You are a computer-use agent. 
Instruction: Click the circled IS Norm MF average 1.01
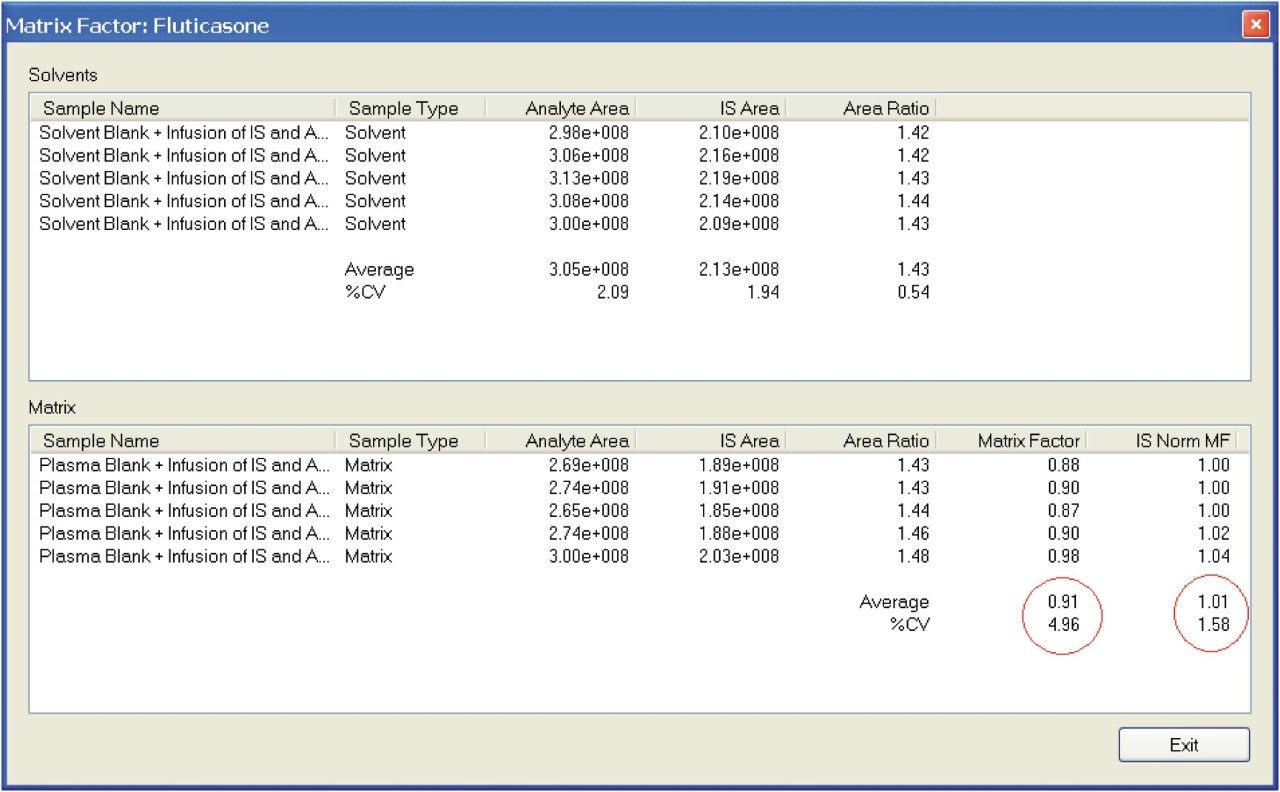1211,601
